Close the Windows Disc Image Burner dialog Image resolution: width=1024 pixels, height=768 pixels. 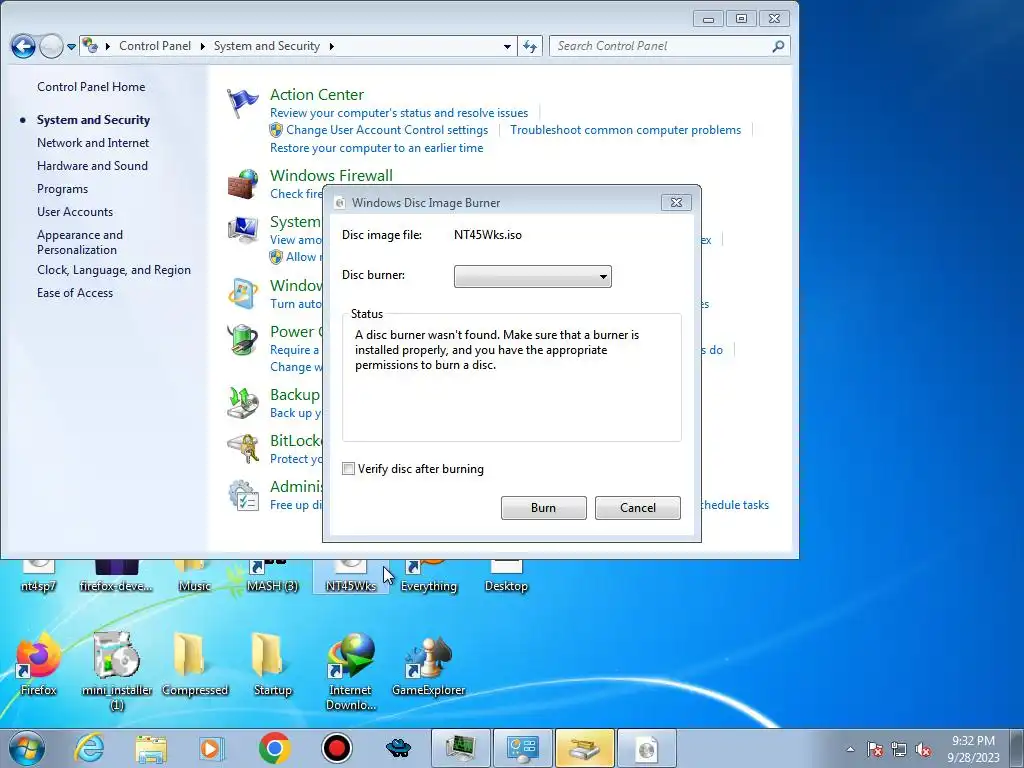coord(676,202)
